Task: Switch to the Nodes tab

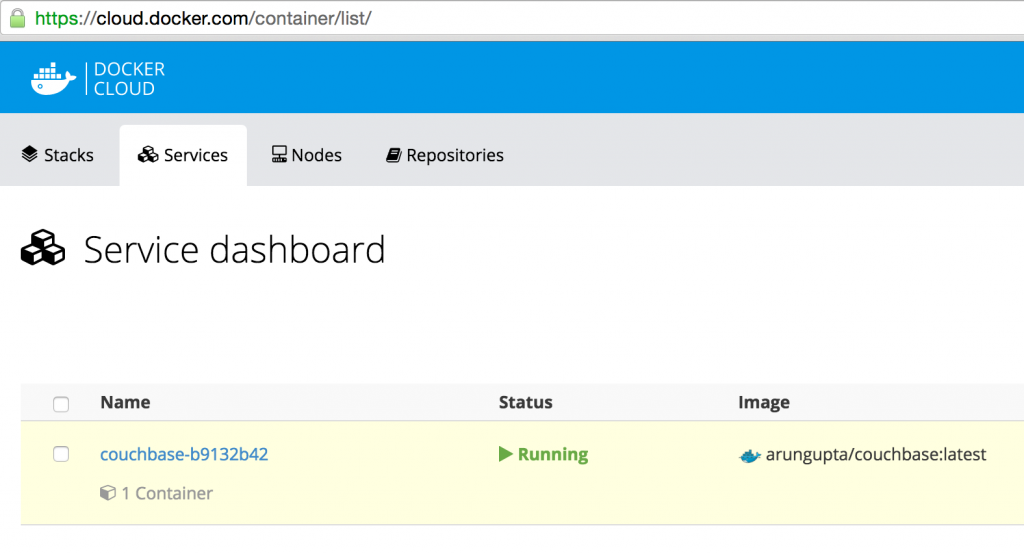Action: coord(306,155)
